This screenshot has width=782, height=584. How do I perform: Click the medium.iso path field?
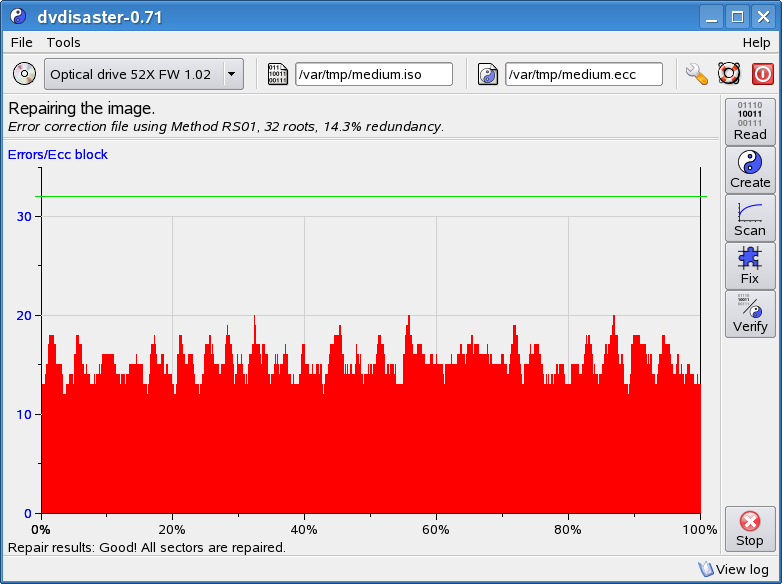pyautogui.click(x=373, y=74)
